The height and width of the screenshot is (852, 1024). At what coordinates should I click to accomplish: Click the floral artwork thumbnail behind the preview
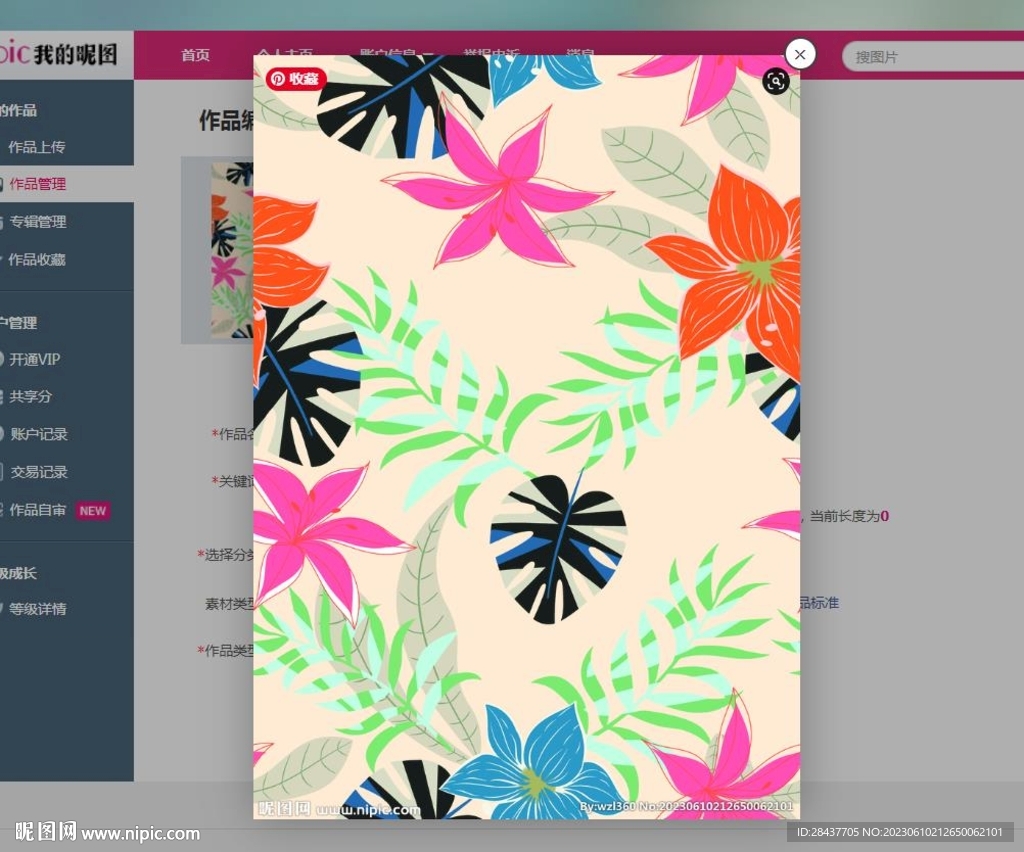(231, 249)
